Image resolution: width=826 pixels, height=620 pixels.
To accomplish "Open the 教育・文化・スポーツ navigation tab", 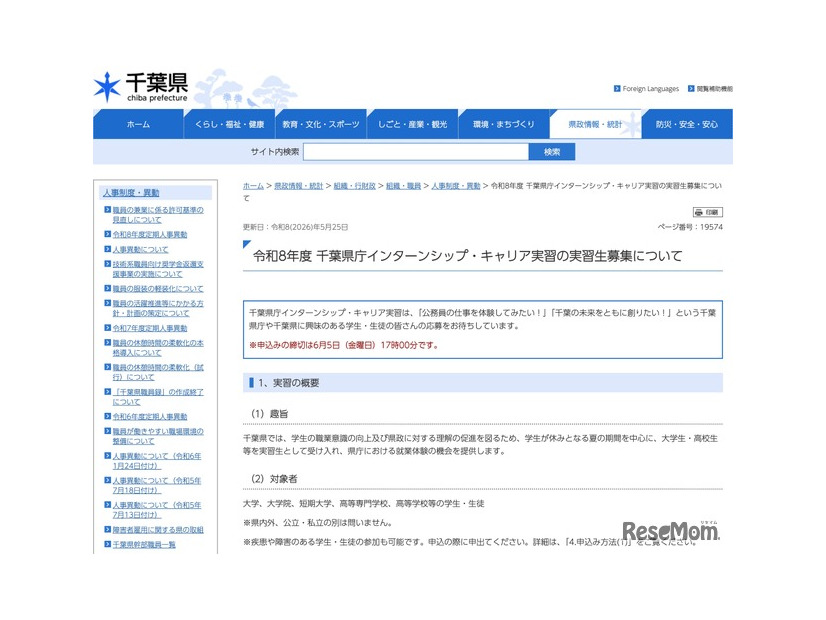I will (x=321, y=124).
